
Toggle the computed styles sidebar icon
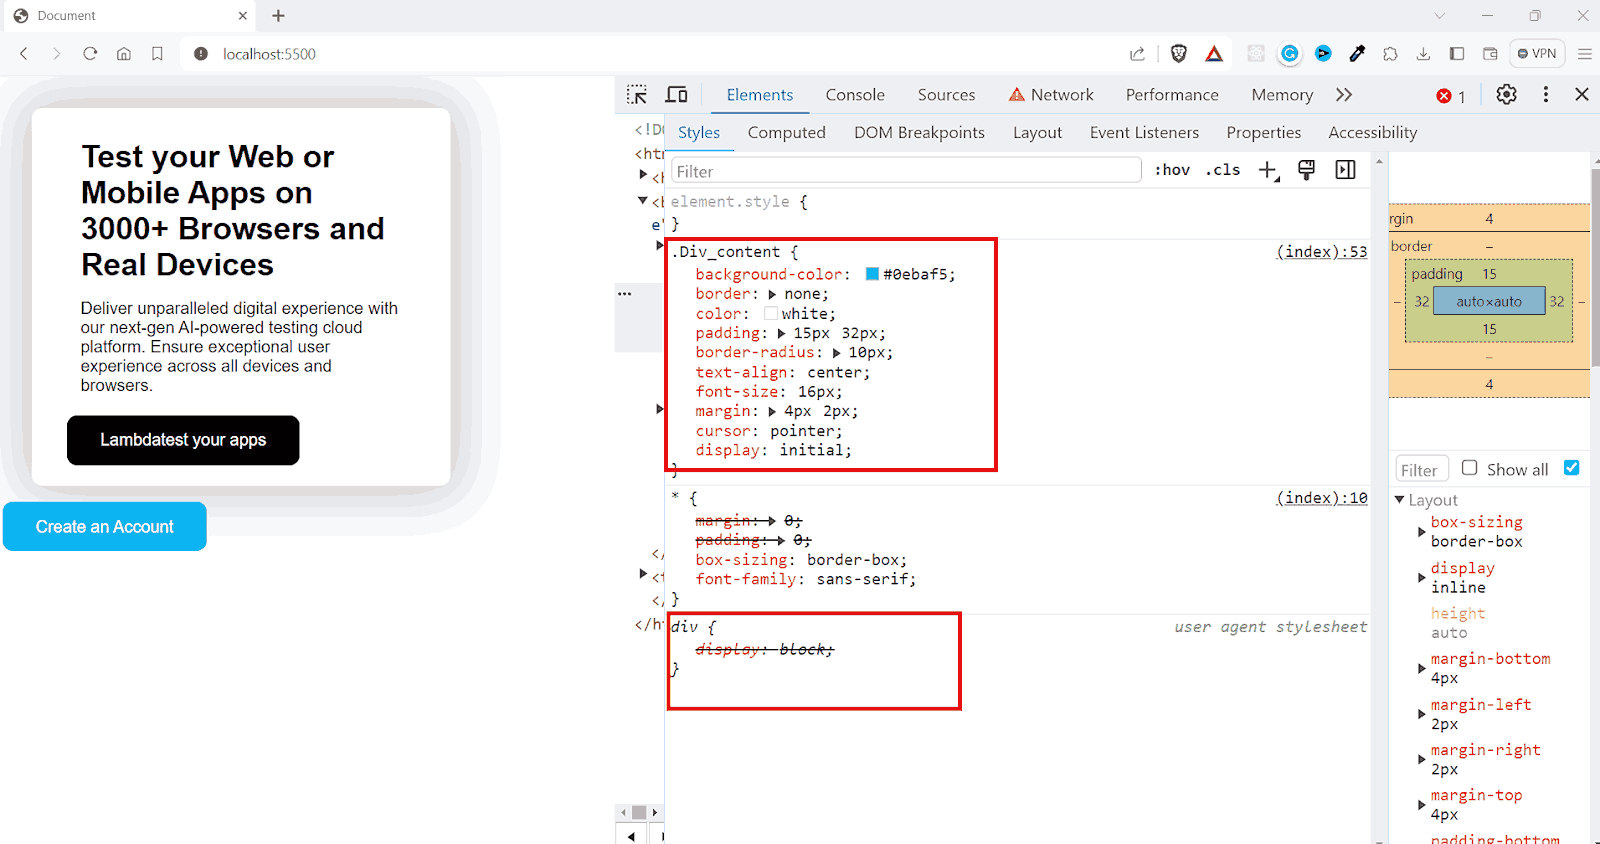pyautogui.click(x=1345, y=170)
